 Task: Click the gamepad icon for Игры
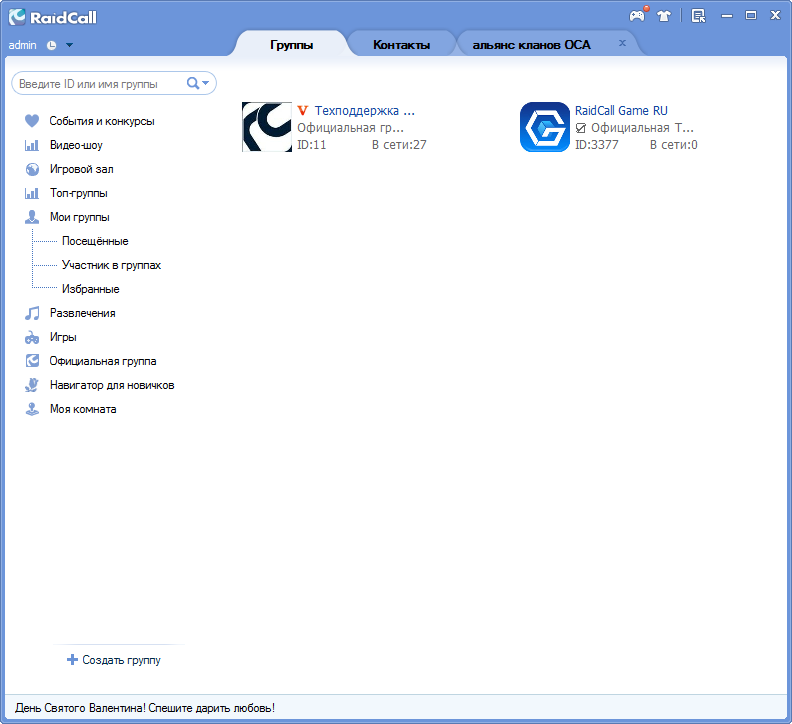tap(32, 337)
